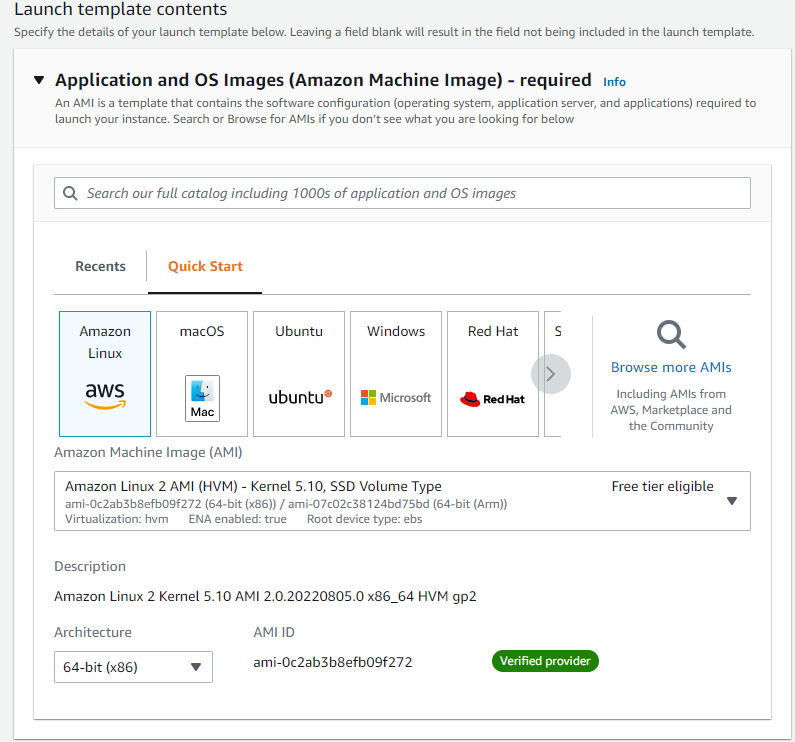Image resolution: width=795 pixels, height=742 pixels.
Task: Show more OS tiles using the right chevron
Action: [x=551, y=374]
